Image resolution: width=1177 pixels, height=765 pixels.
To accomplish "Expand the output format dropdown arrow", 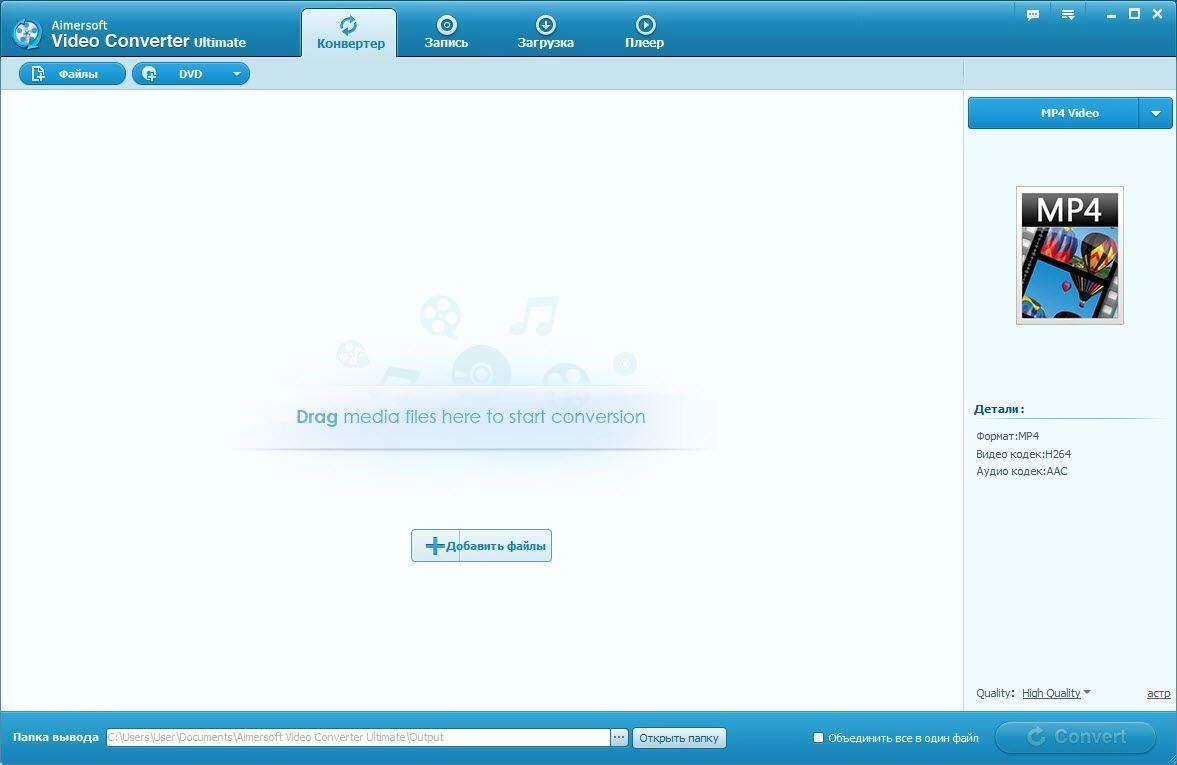I will (1156, 113).
